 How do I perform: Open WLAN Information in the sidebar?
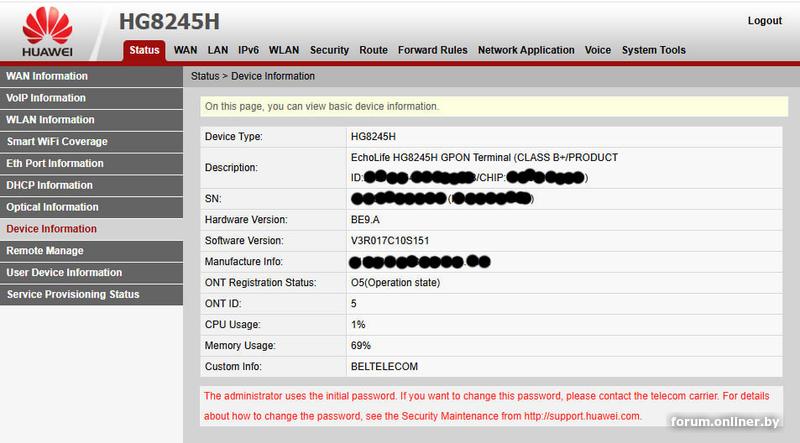coord(91,120)
